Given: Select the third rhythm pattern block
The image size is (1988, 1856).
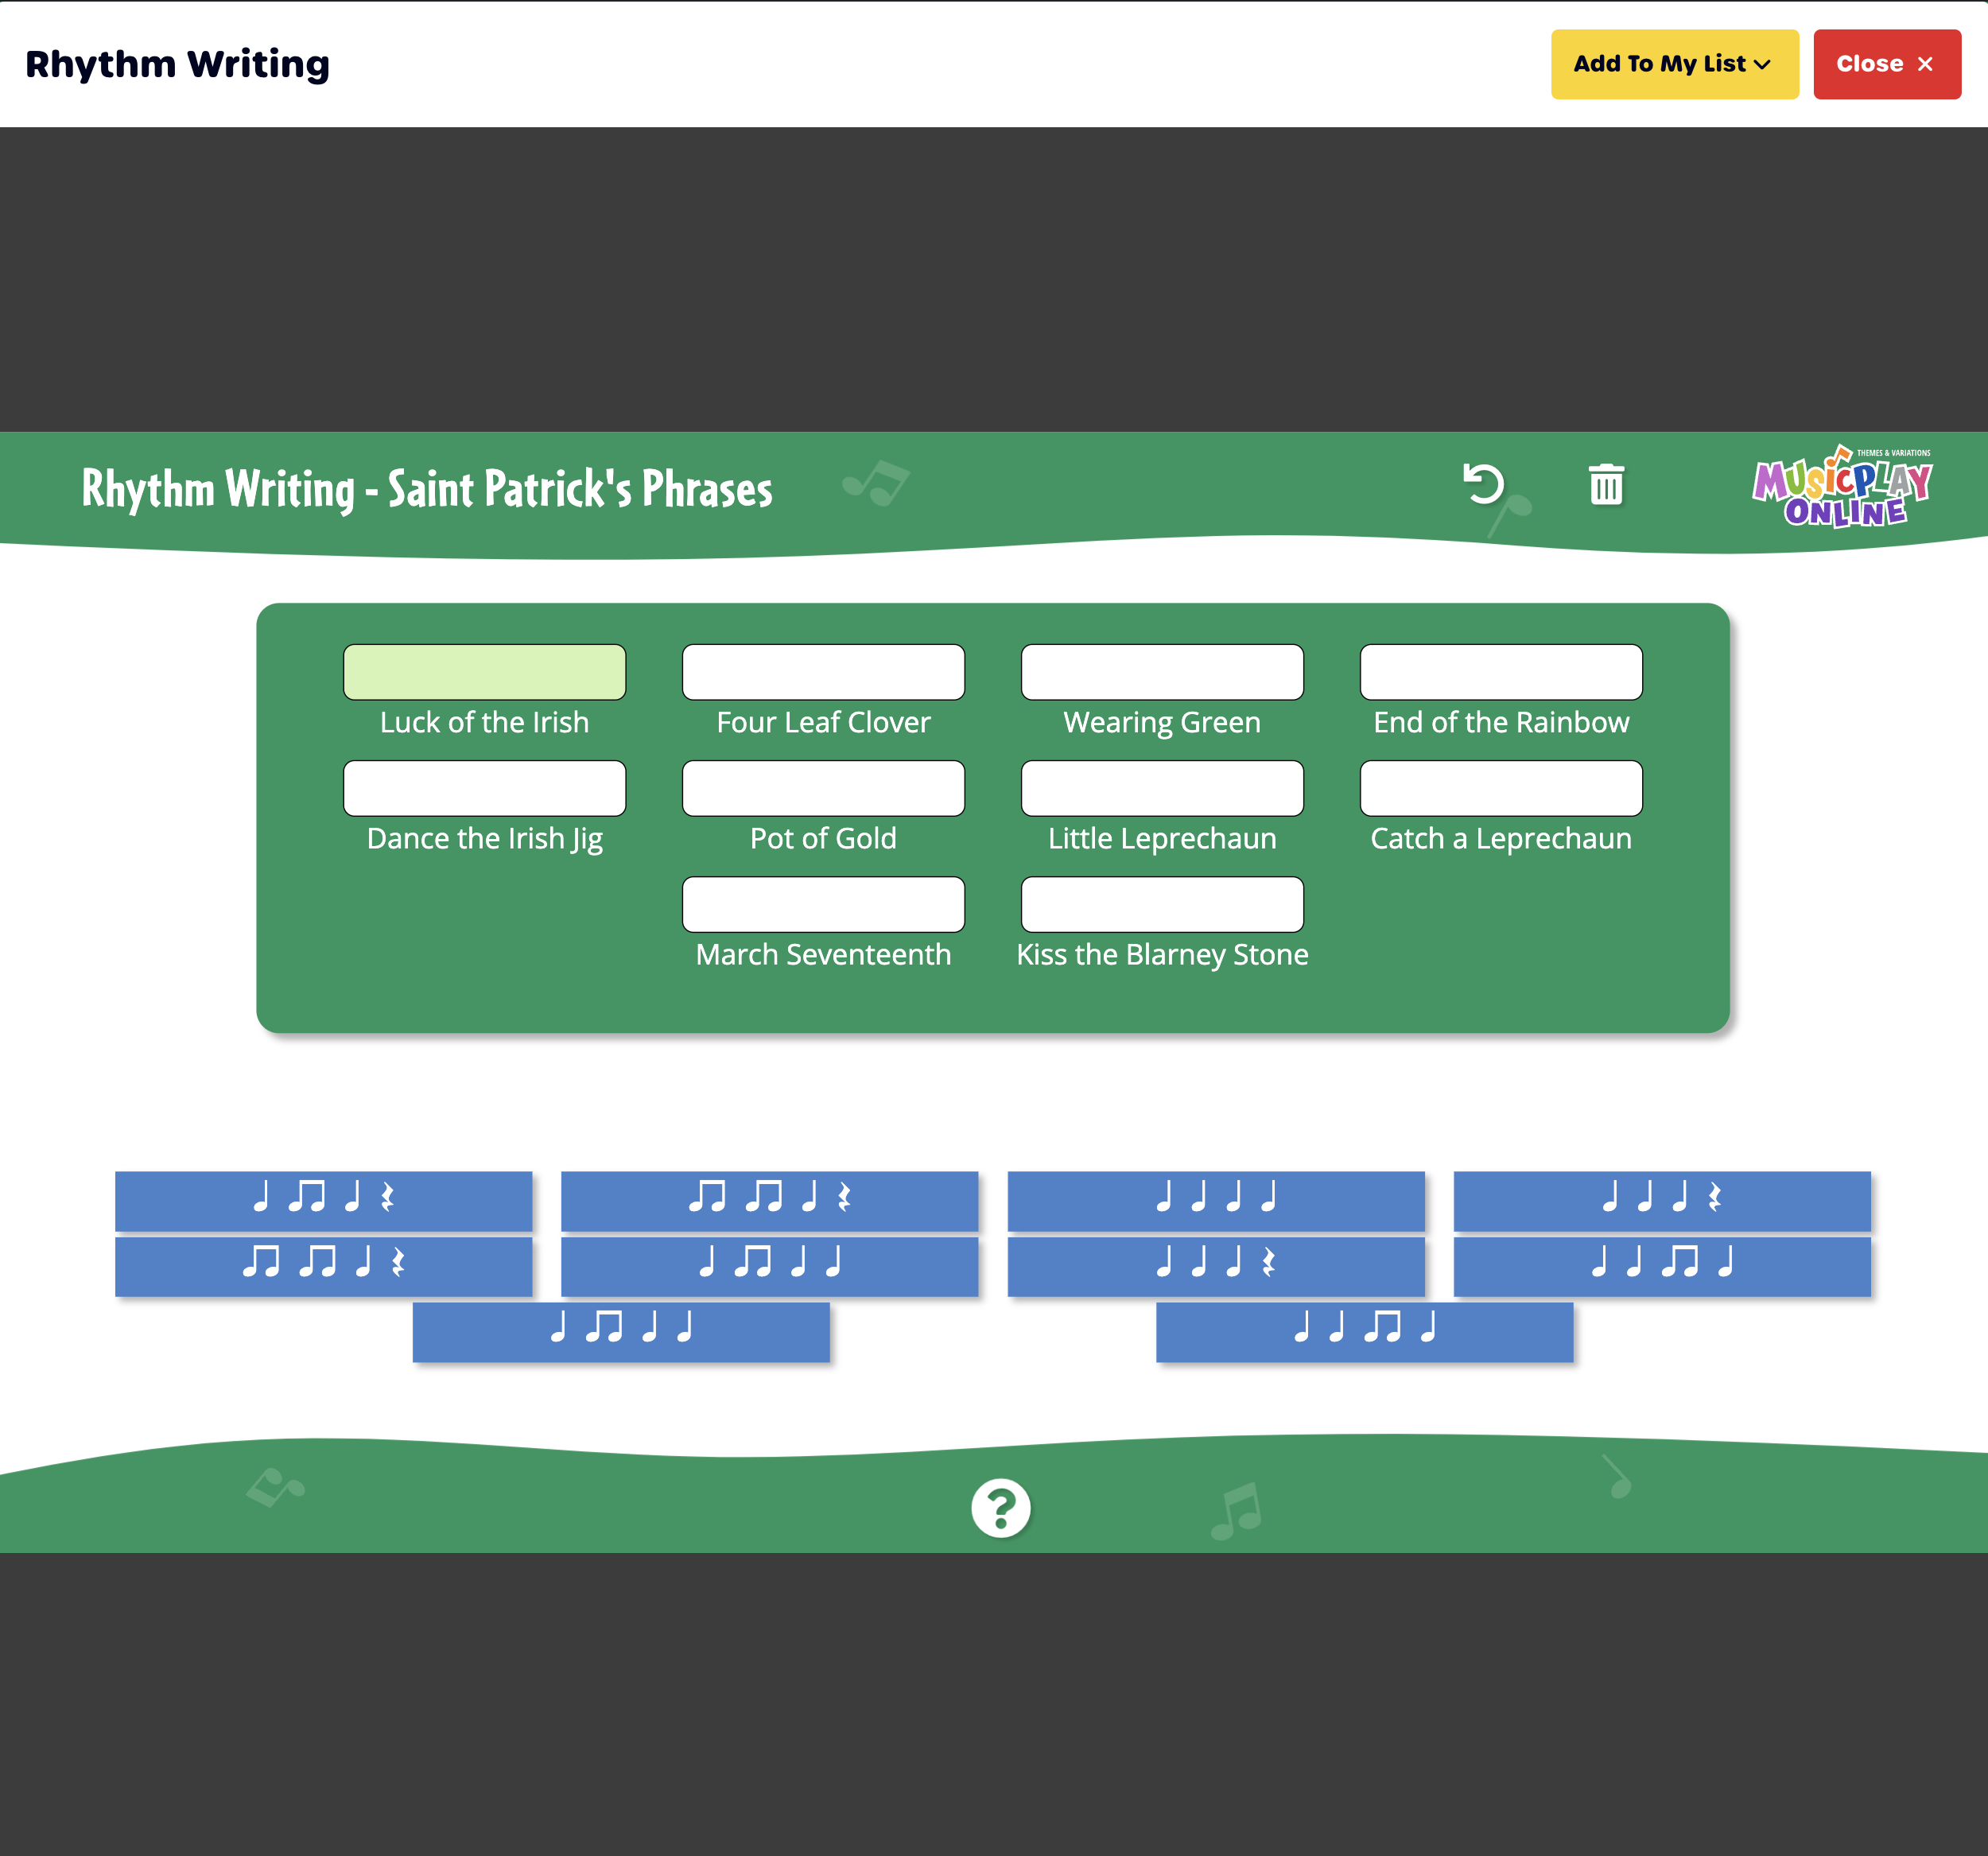Looking at the screenshot, I should click(1216, 1197).
